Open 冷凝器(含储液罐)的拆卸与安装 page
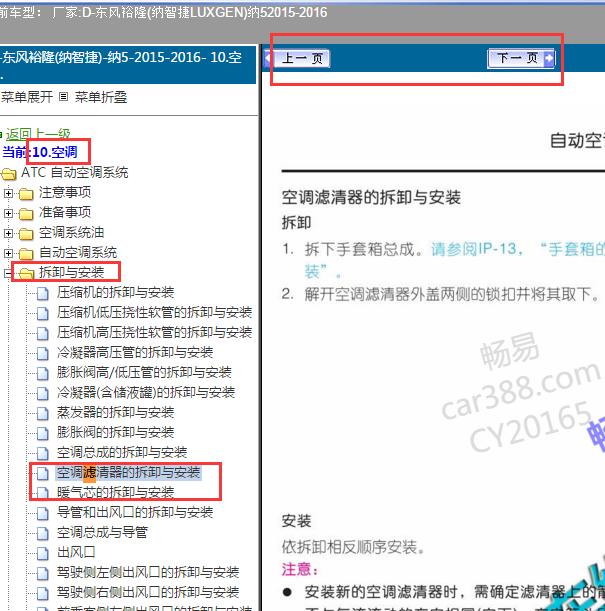Screen dimensions: 605x611 (x=146, y=392)
